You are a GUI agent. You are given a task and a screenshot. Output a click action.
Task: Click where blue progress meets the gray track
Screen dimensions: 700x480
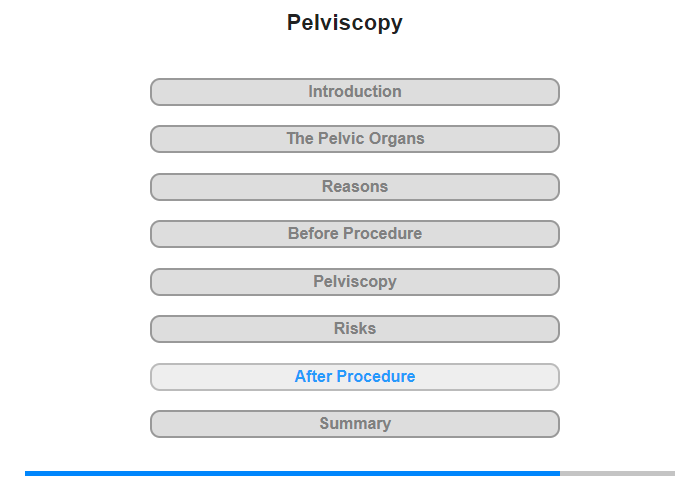coord(560,473)
